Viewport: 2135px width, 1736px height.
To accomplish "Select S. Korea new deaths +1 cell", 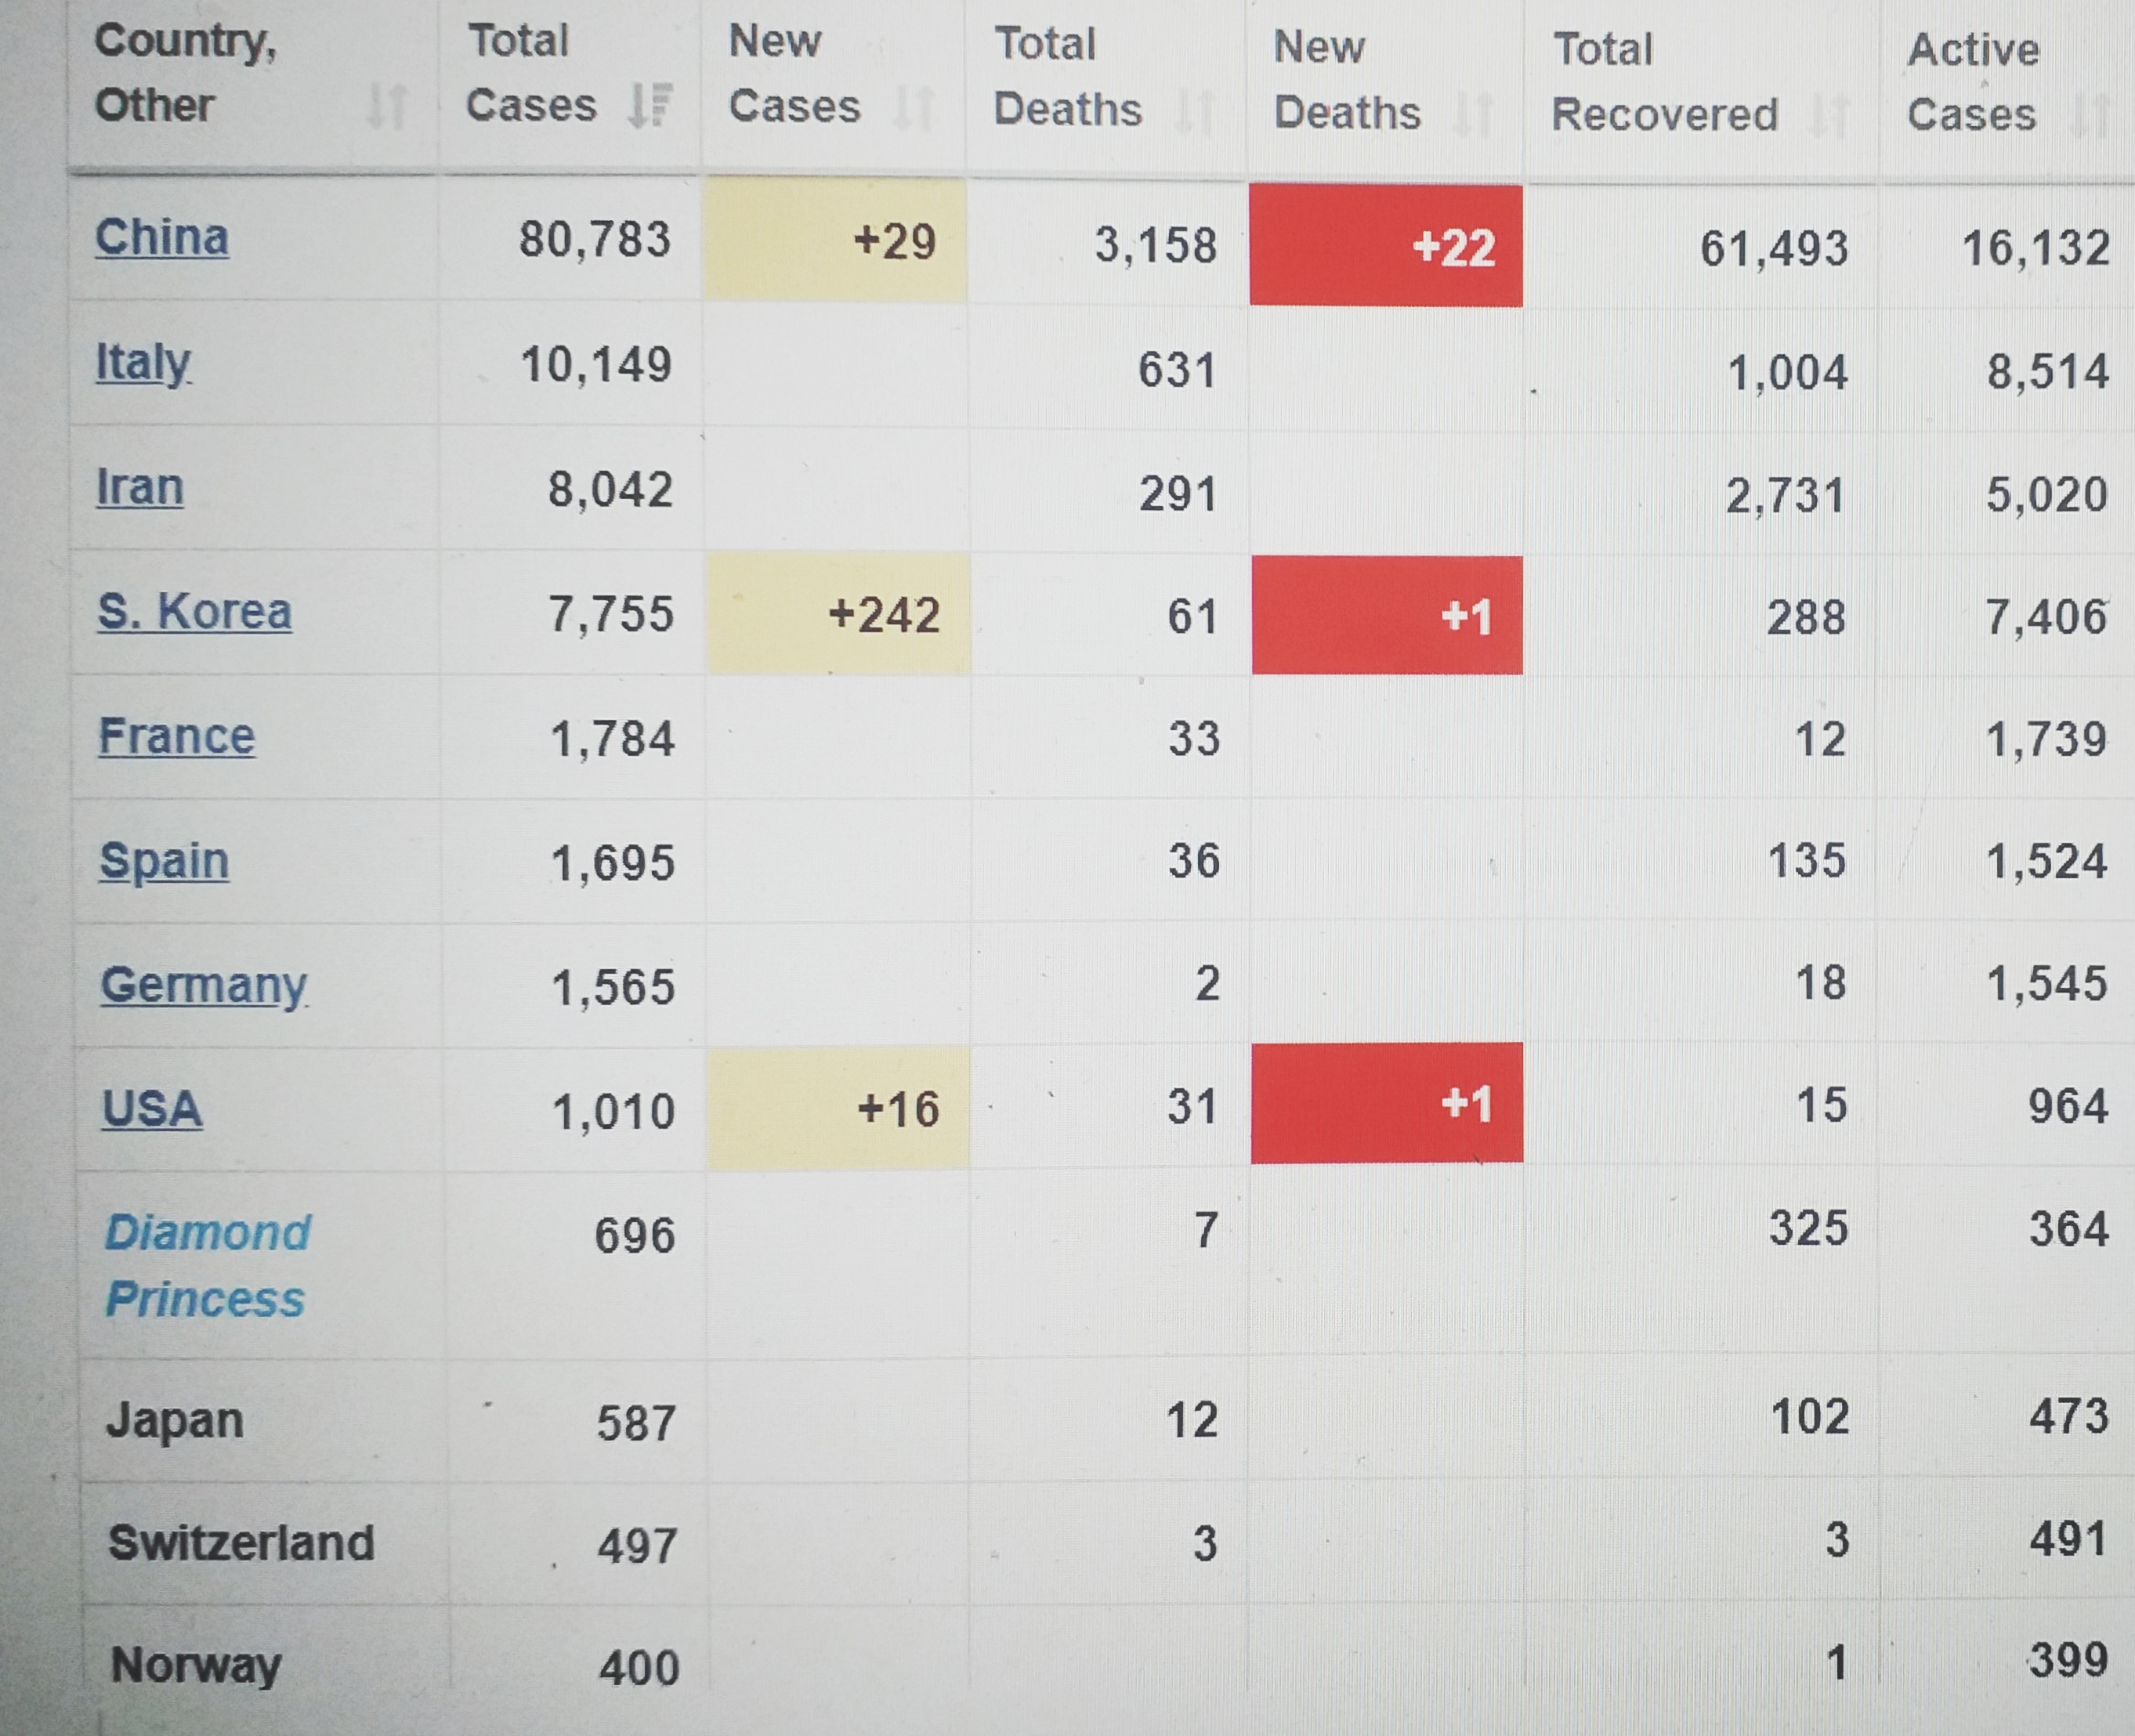I will pos(1387,615).
